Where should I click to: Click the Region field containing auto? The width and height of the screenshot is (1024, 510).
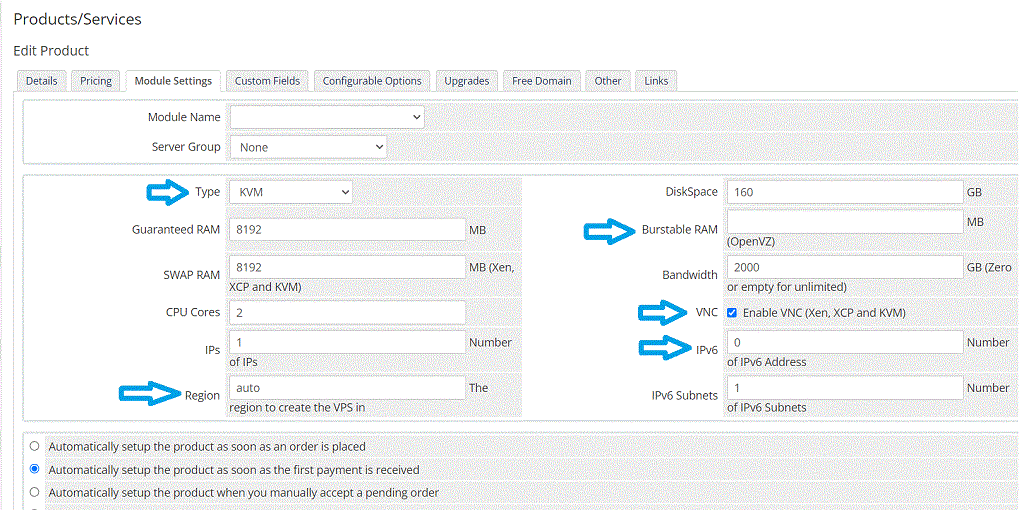click(347, 388)
